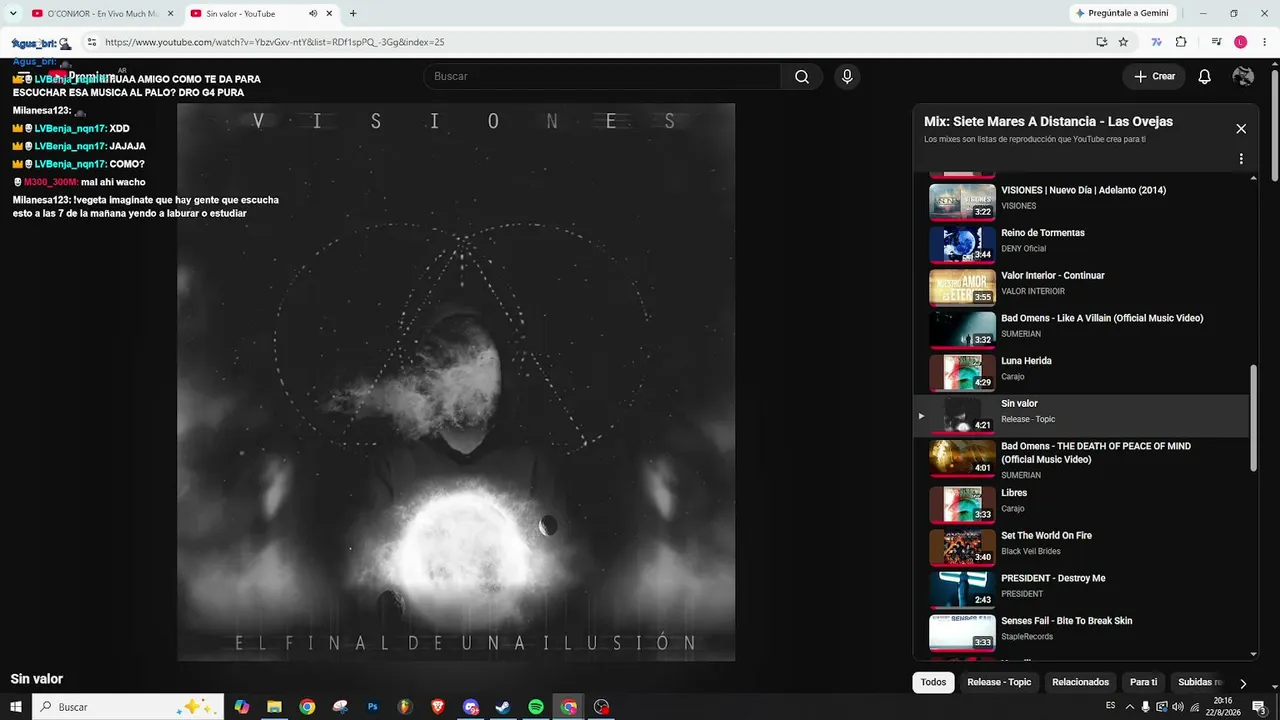Viewport: 1280px width, 720px height.
Task: Open Chrome media controls icon
Action: [1216, 42]
